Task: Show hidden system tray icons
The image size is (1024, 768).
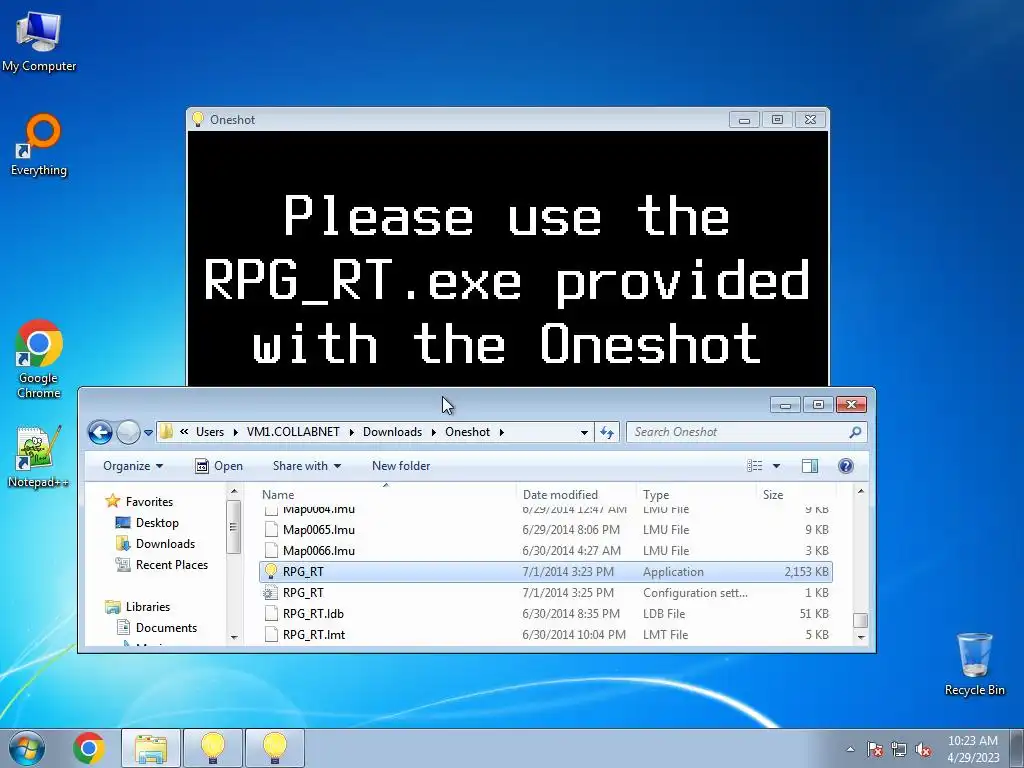Action: click(x=850, y=749)
